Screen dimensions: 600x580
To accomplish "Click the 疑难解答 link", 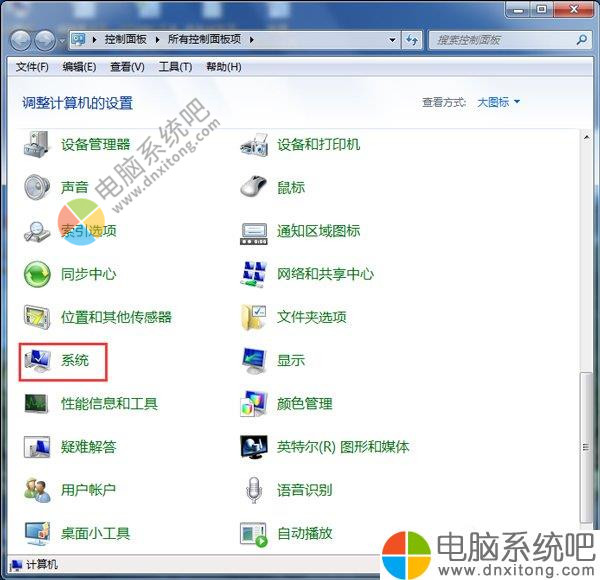I will coord(88,447).
